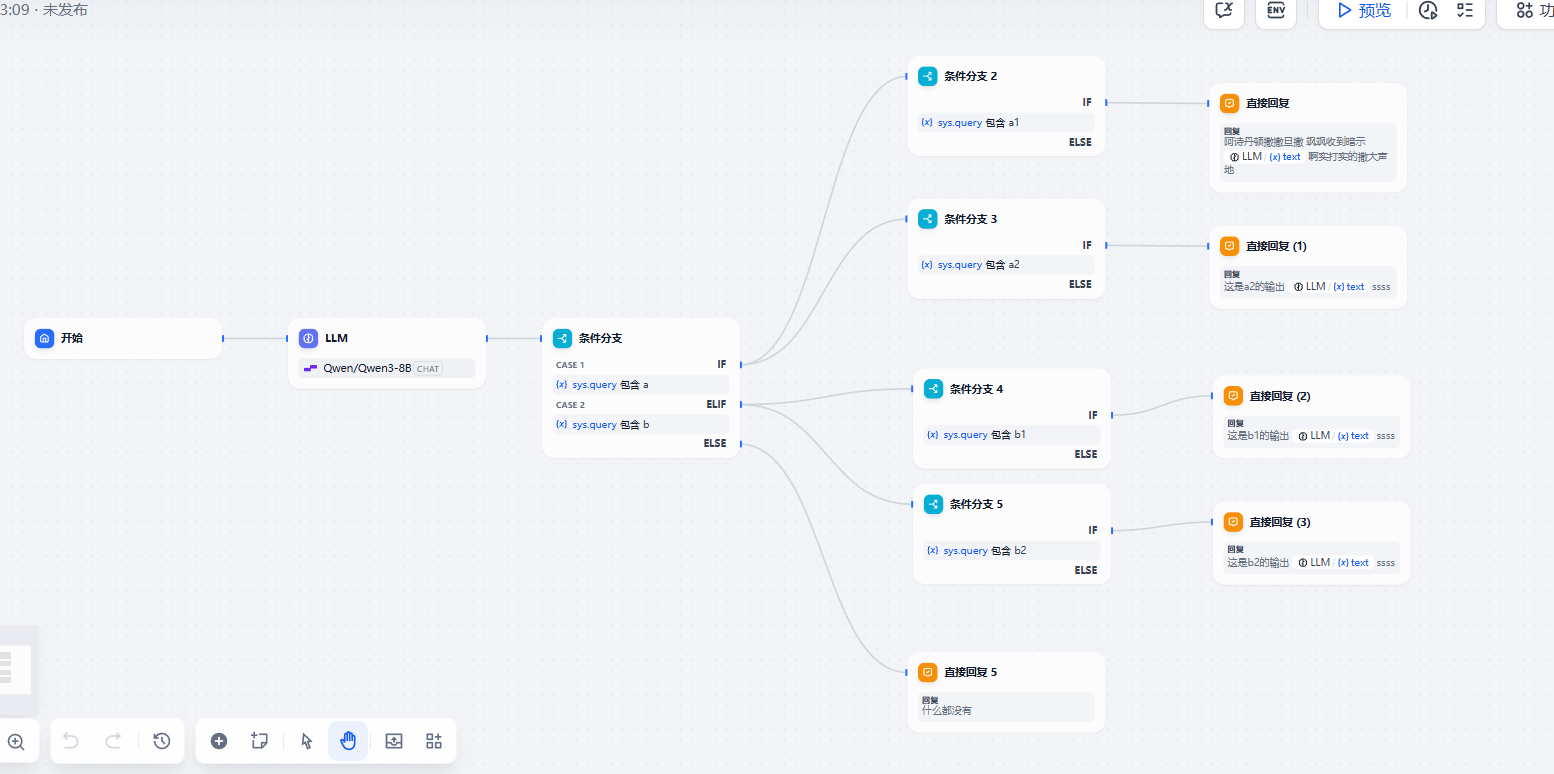The height and width of the screenshot is (774, 1554).
Task: Open the conversation variables chat icon
Action: tap(1224, 10)
